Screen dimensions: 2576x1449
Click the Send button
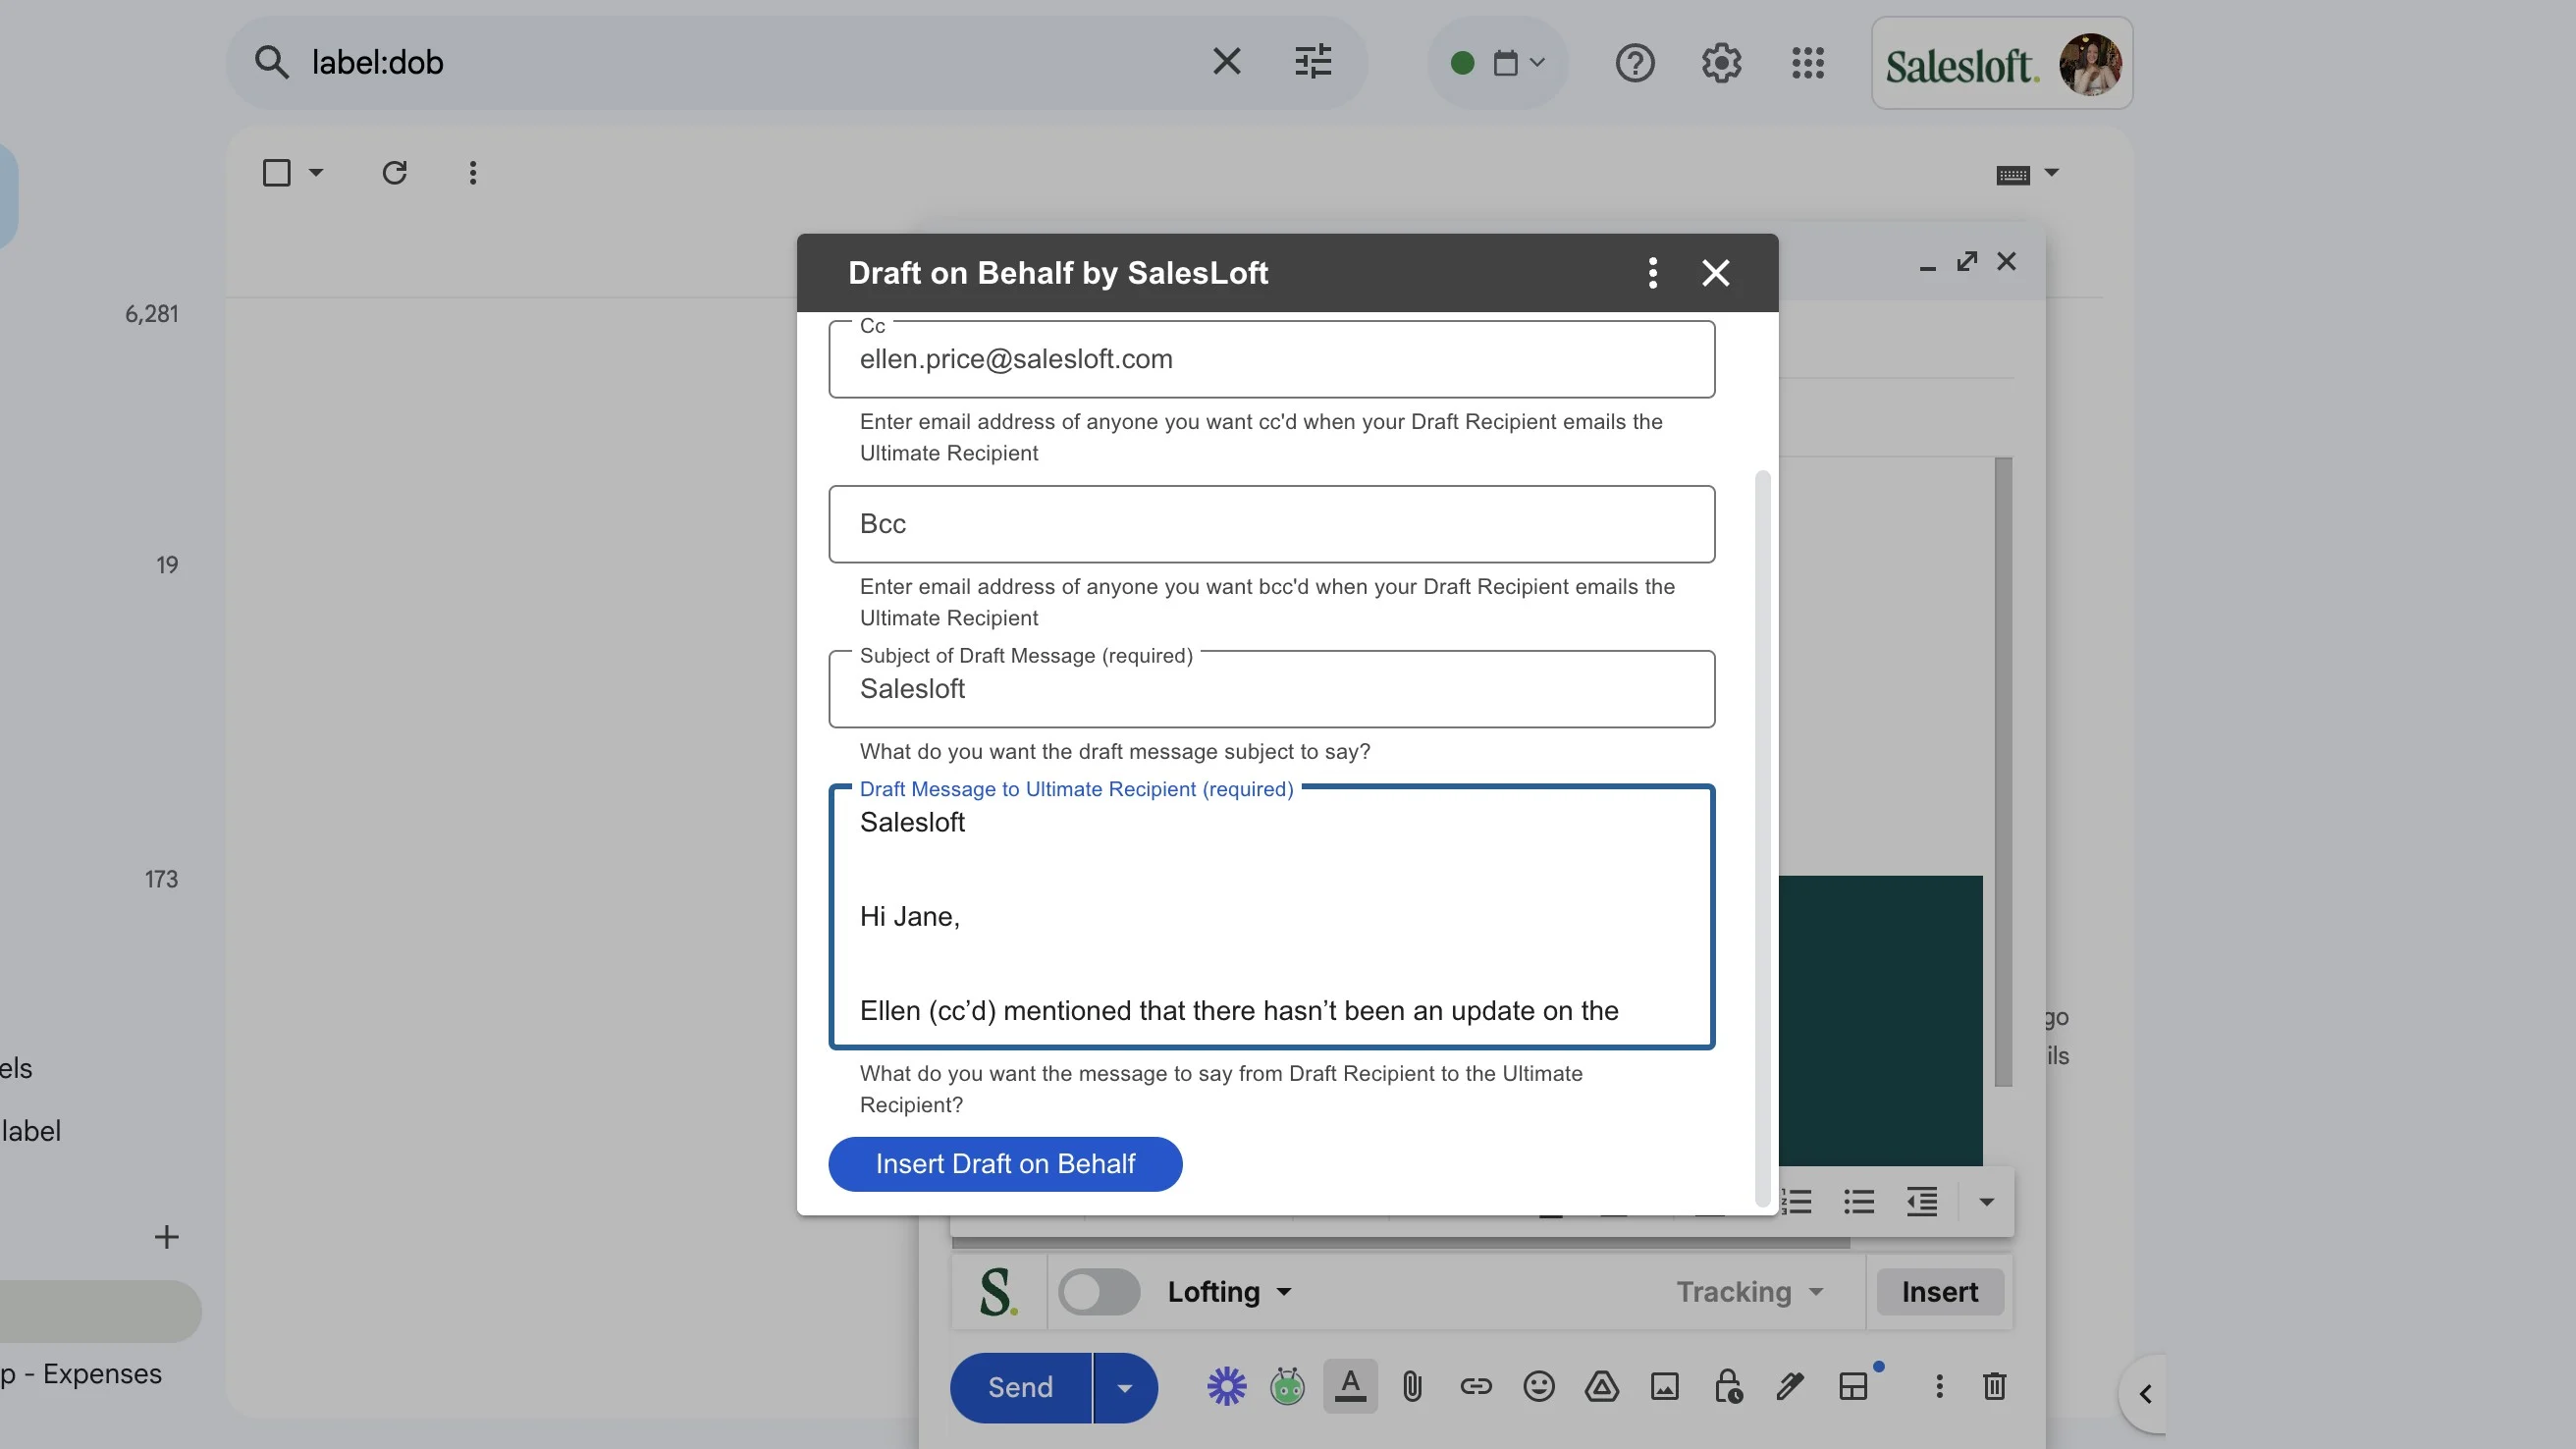[x=1020, y=1387]
